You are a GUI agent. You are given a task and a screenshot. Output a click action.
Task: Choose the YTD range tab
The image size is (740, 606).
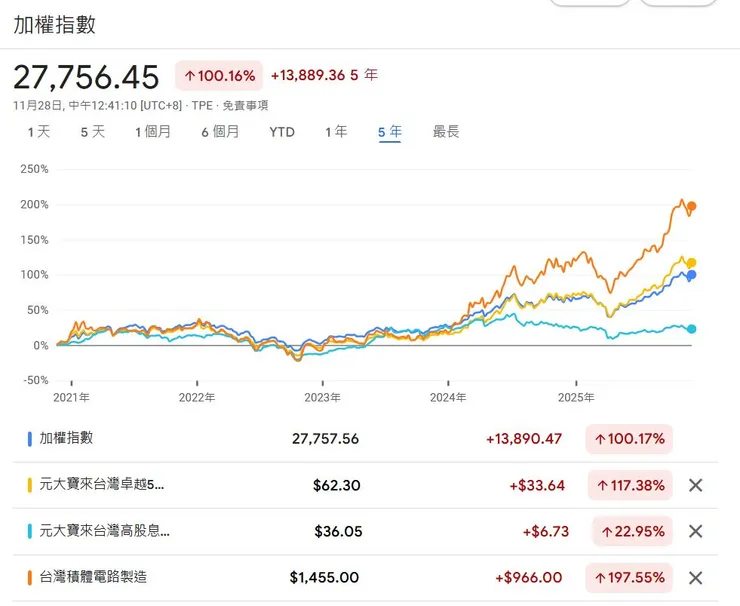[282, 132]
